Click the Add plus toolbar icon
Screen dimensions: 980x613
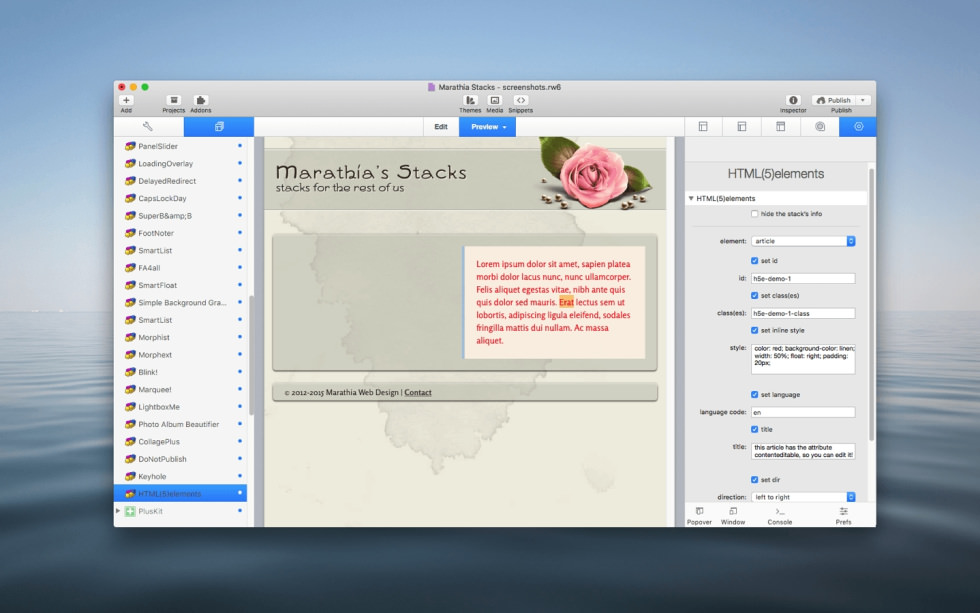[x=126, y=100]
